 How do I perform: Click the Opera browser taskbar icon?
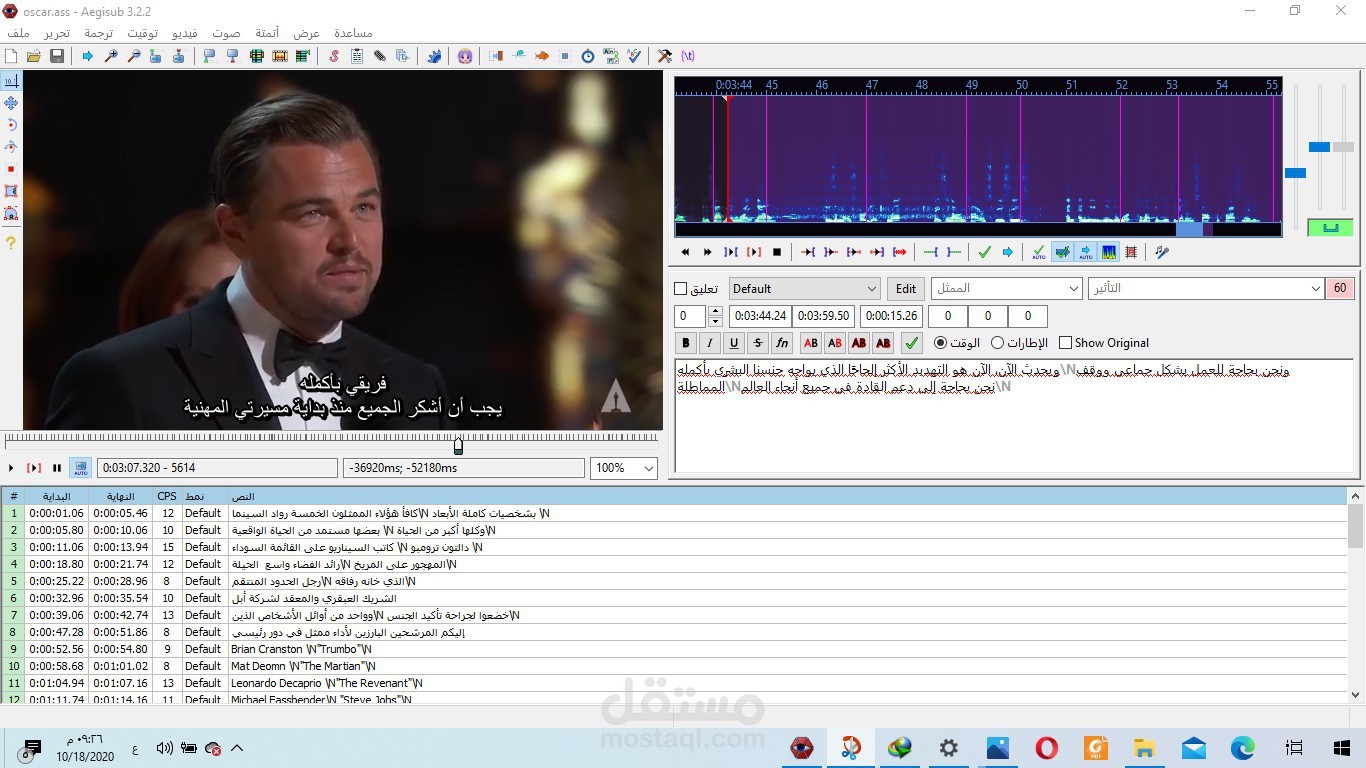pos(1046,748)
